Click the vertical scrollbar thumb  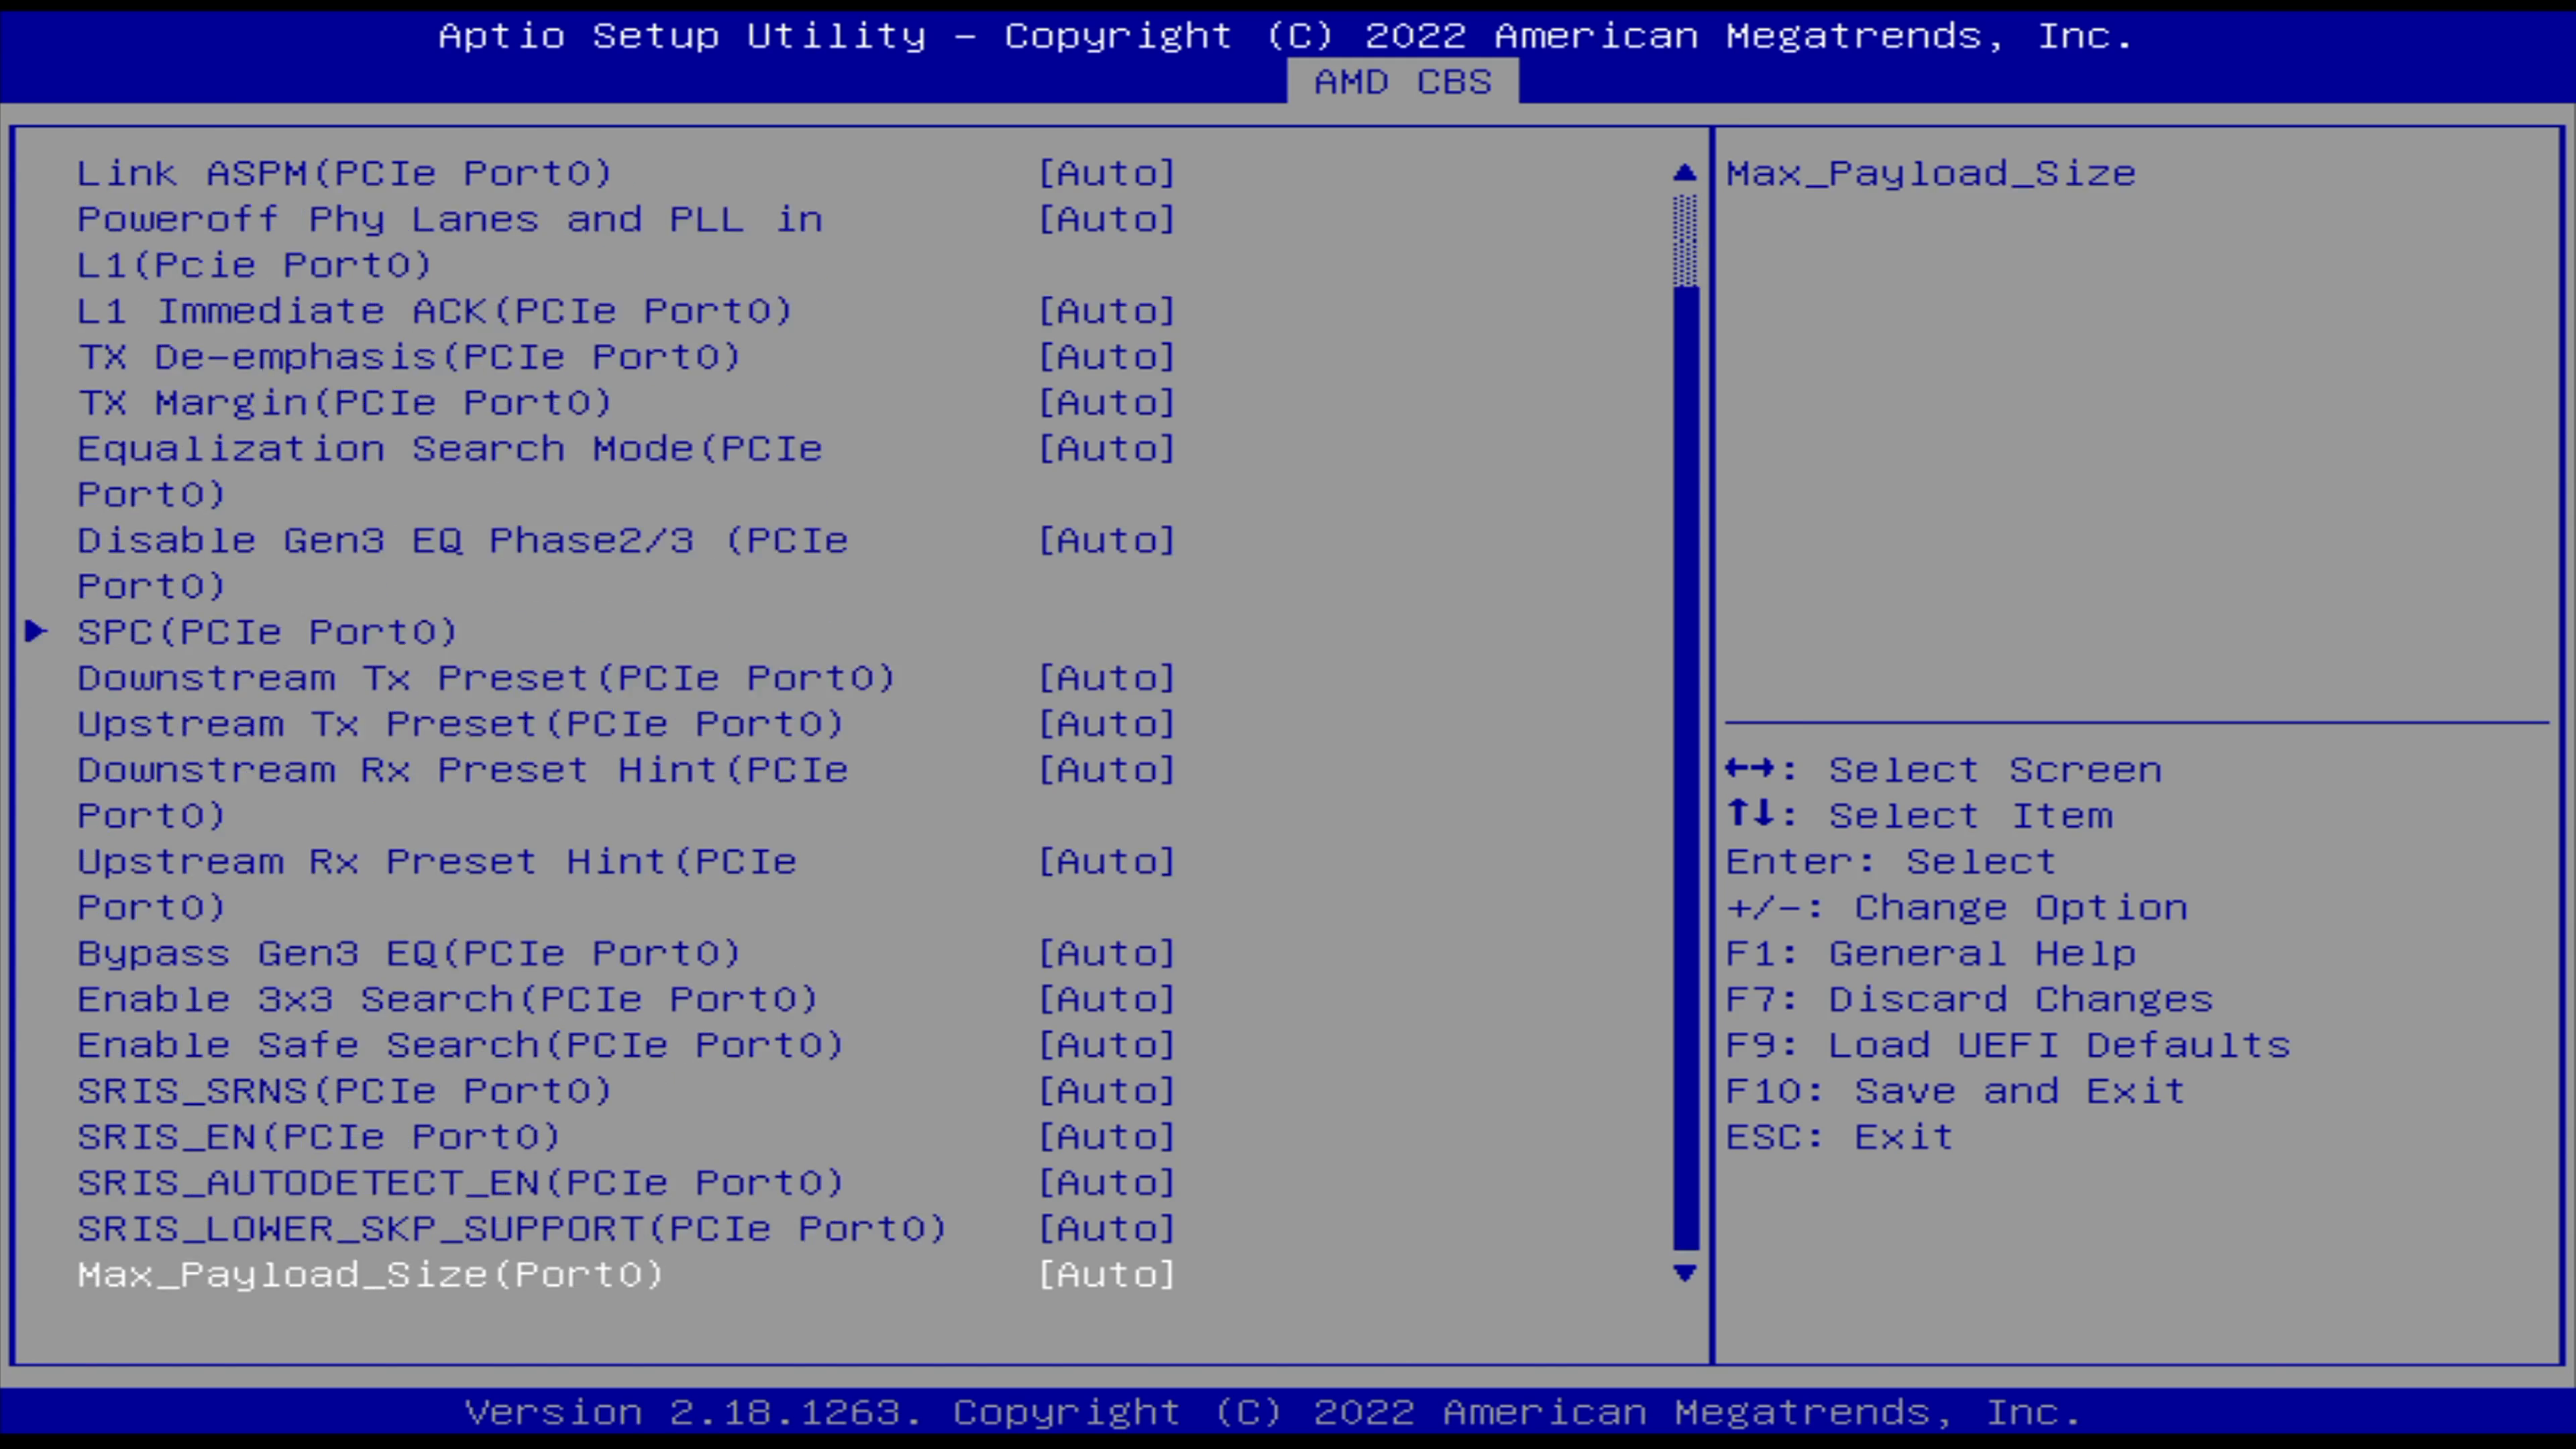coord(1685,241)
